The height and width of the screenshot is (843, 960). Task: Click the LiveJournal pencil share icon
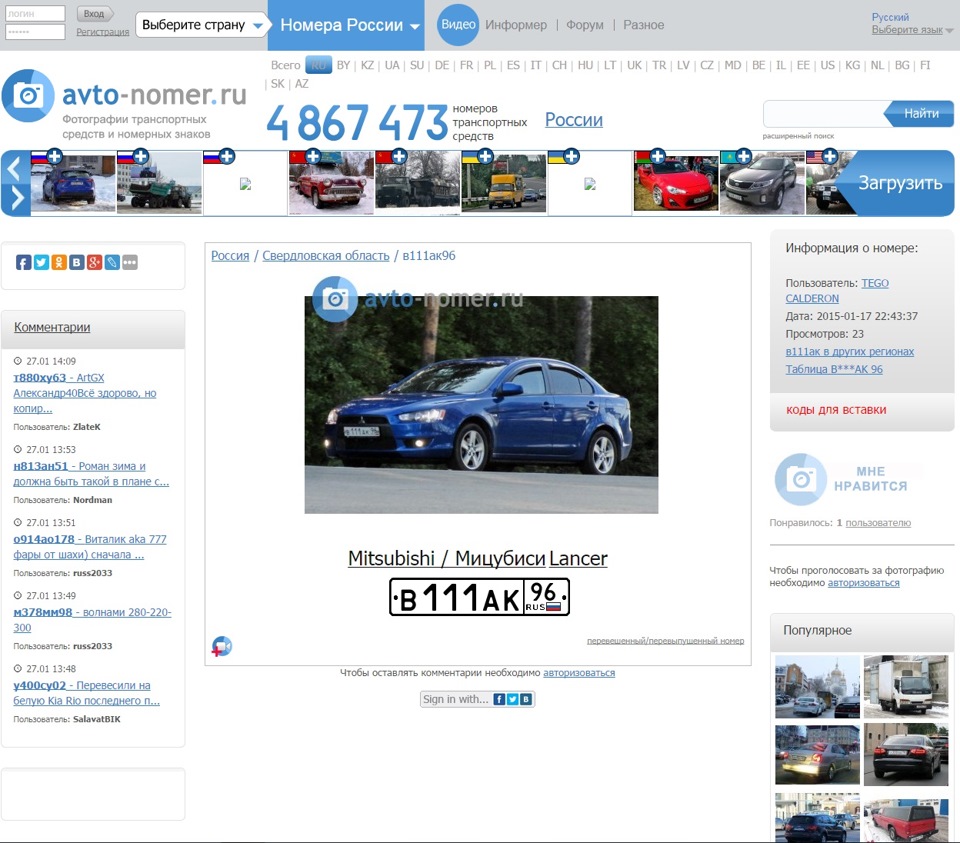coord(112,263)
